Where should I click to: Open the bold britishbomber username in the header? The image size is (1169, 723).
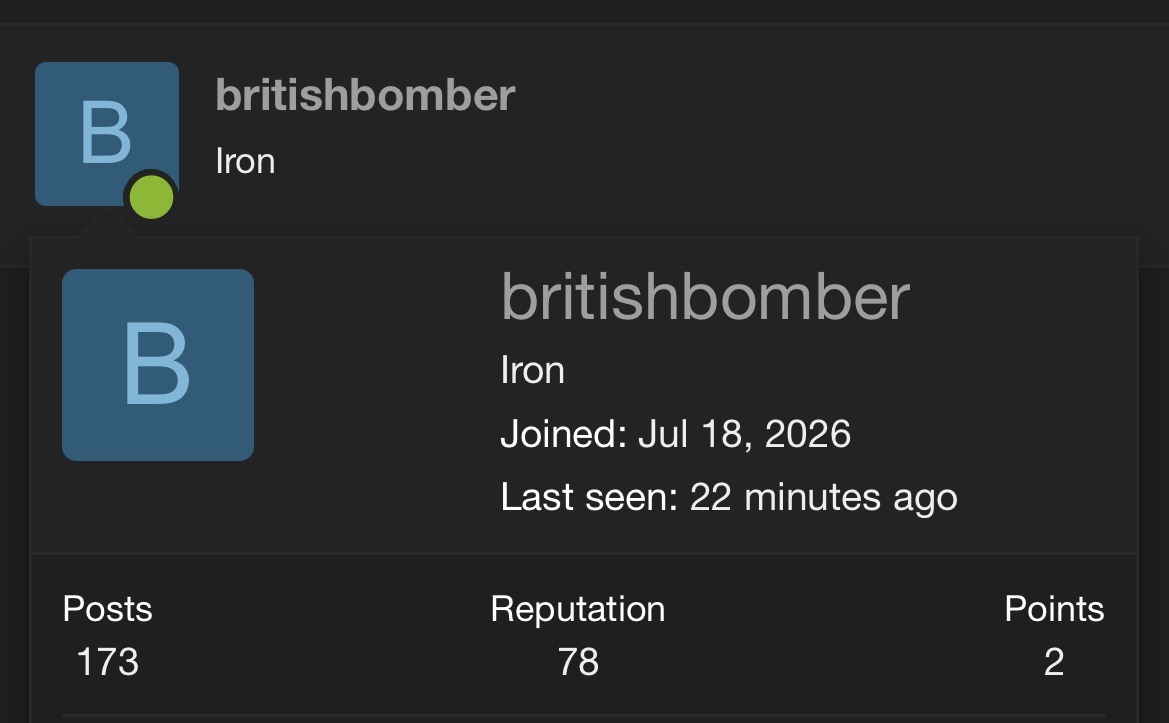(365, 95)
